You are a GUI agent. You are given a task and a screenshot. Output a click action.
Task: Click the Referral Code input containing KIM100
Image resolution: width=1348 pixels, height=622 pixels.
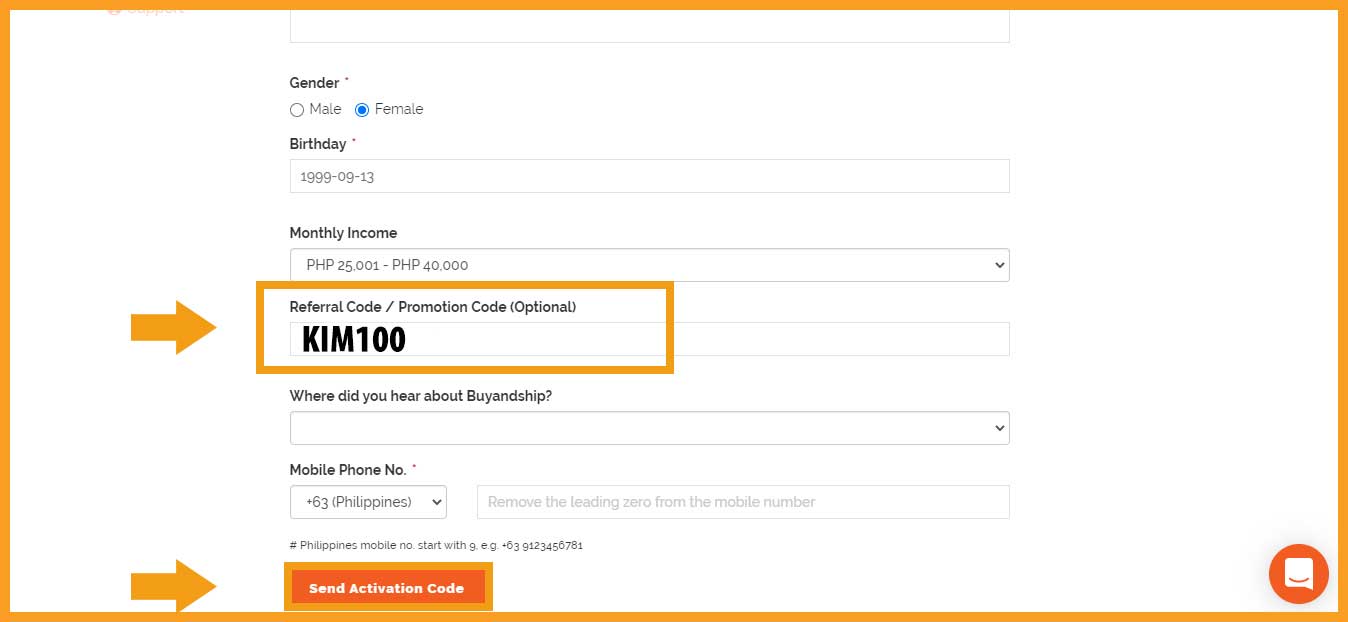click(x=649, y=339)
